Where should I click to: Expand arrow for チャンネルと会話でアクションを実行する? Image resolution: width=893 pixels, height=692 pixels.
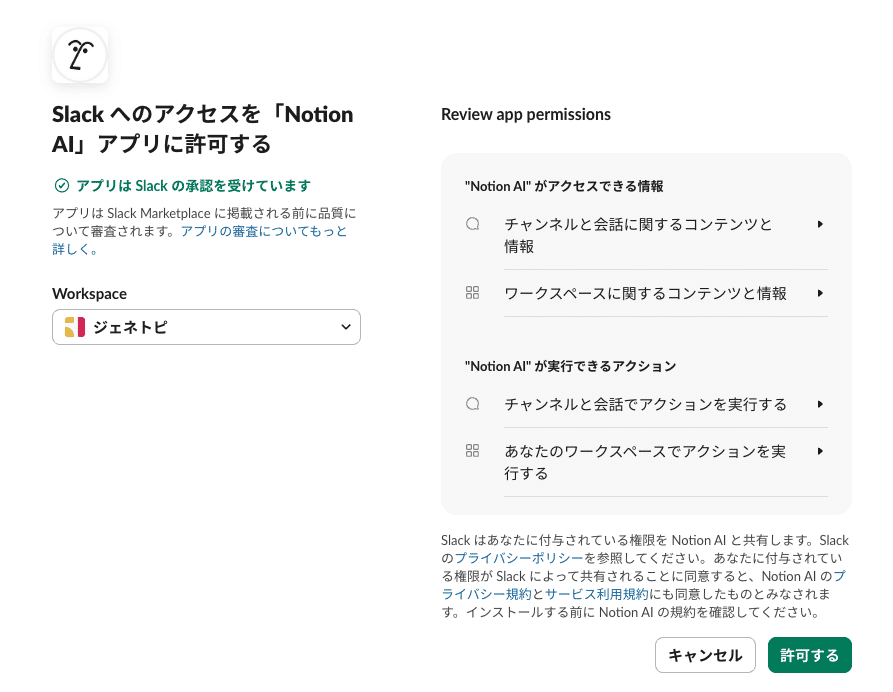tap(820, 404)
